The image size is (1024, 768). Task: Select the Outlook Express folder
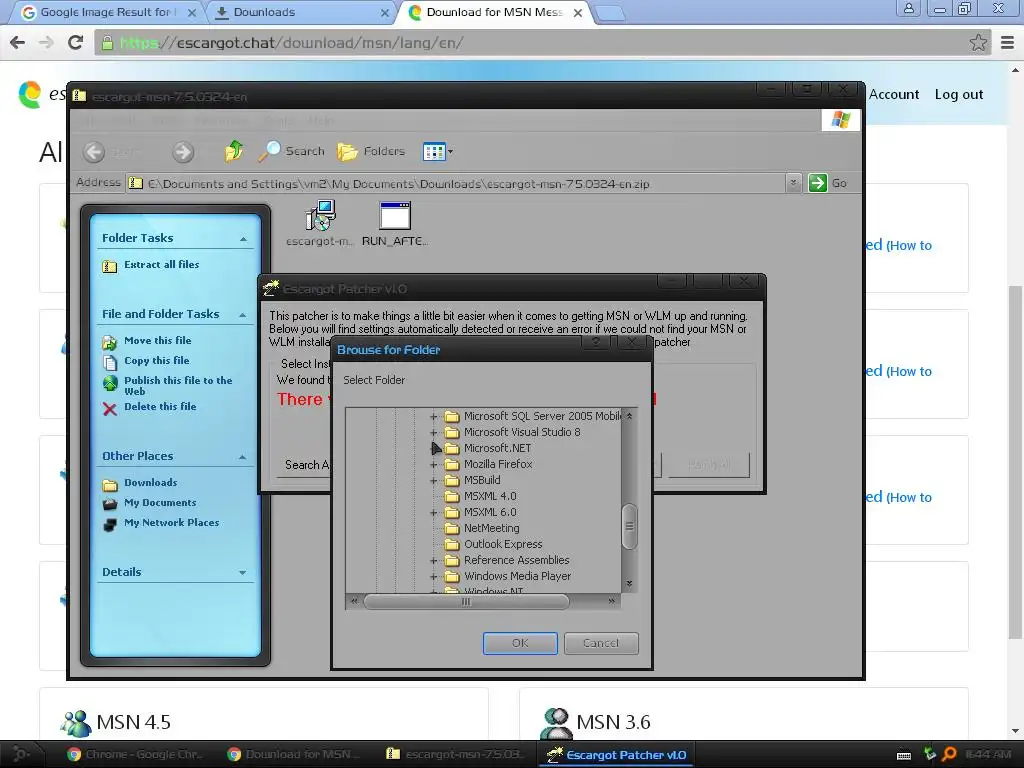tap(503, 544)
